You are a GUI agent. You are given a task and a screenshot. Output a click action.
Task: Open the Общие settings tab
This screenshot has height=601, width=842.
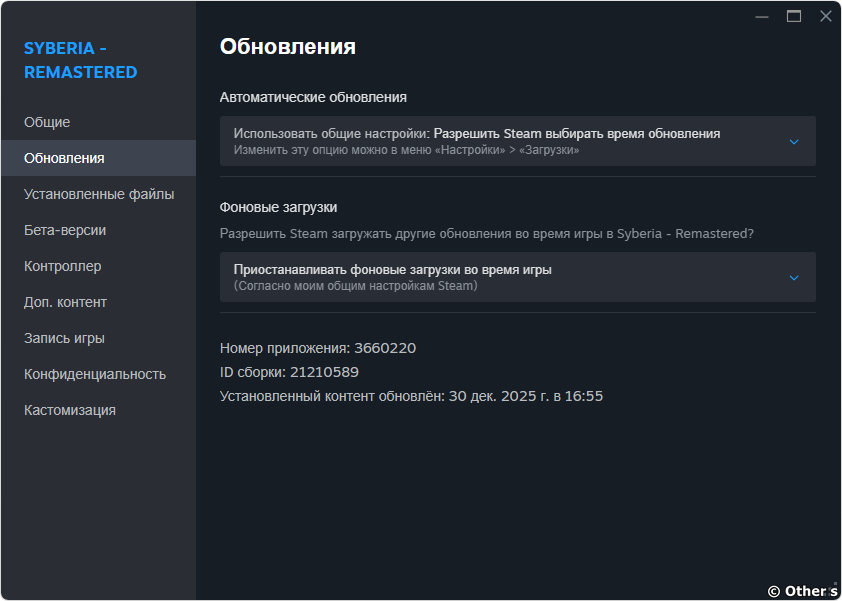(x=47, y=122)
